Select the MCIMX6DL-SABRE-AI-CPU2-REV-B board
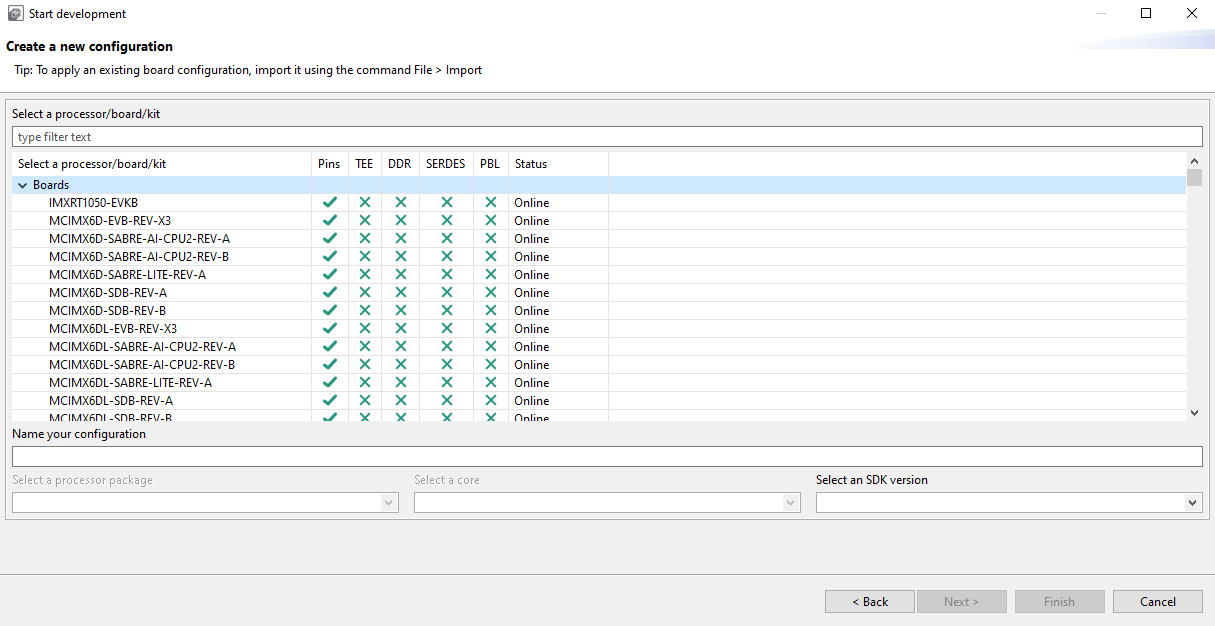Viewport: 1215px width, 626px height. pos(142,364)
